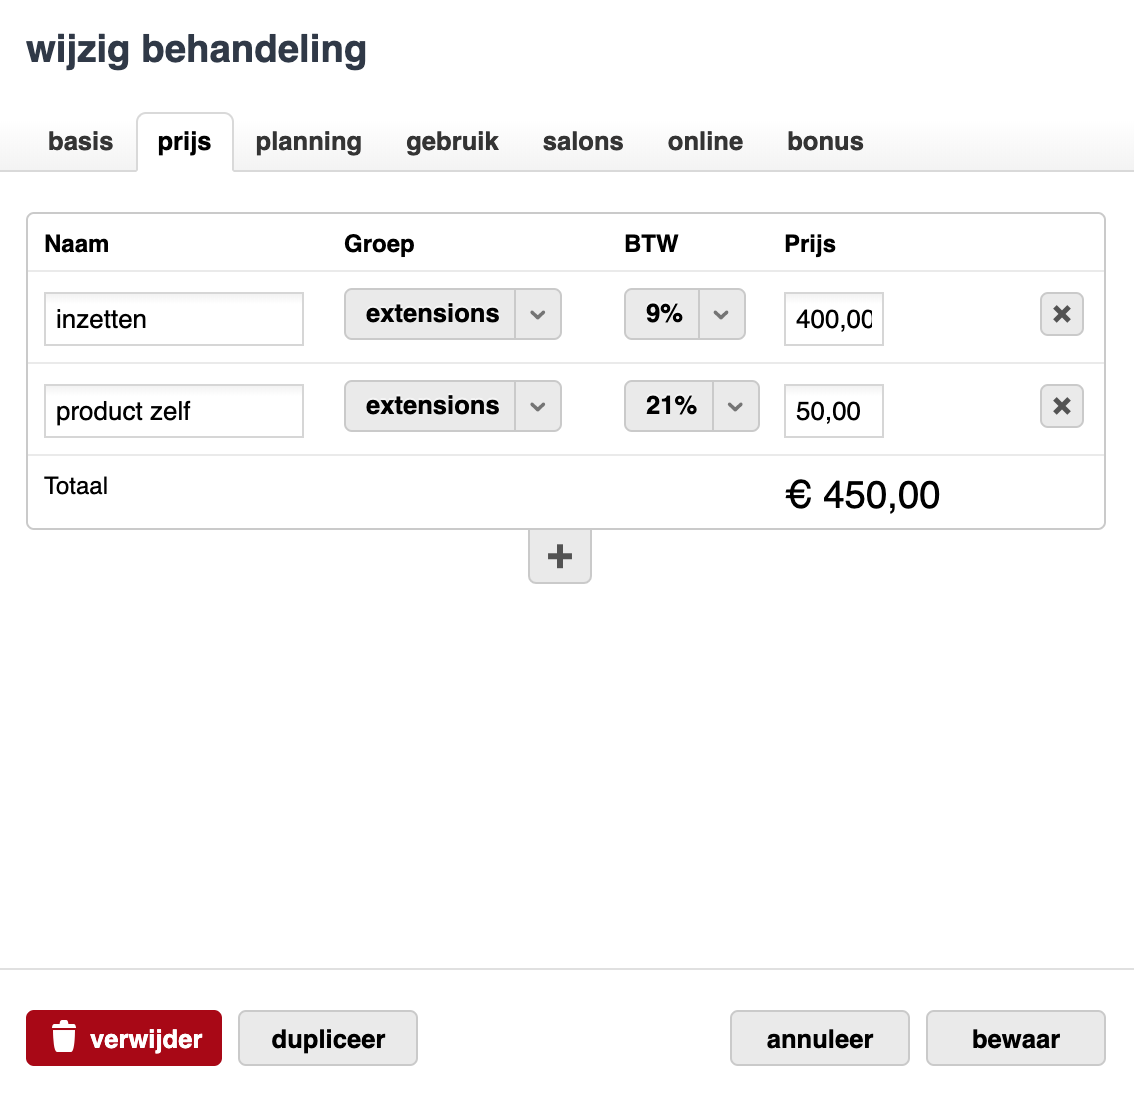Switch to the planning tab
This screenshot has width=1134, height=1098.
coord(308,141)
